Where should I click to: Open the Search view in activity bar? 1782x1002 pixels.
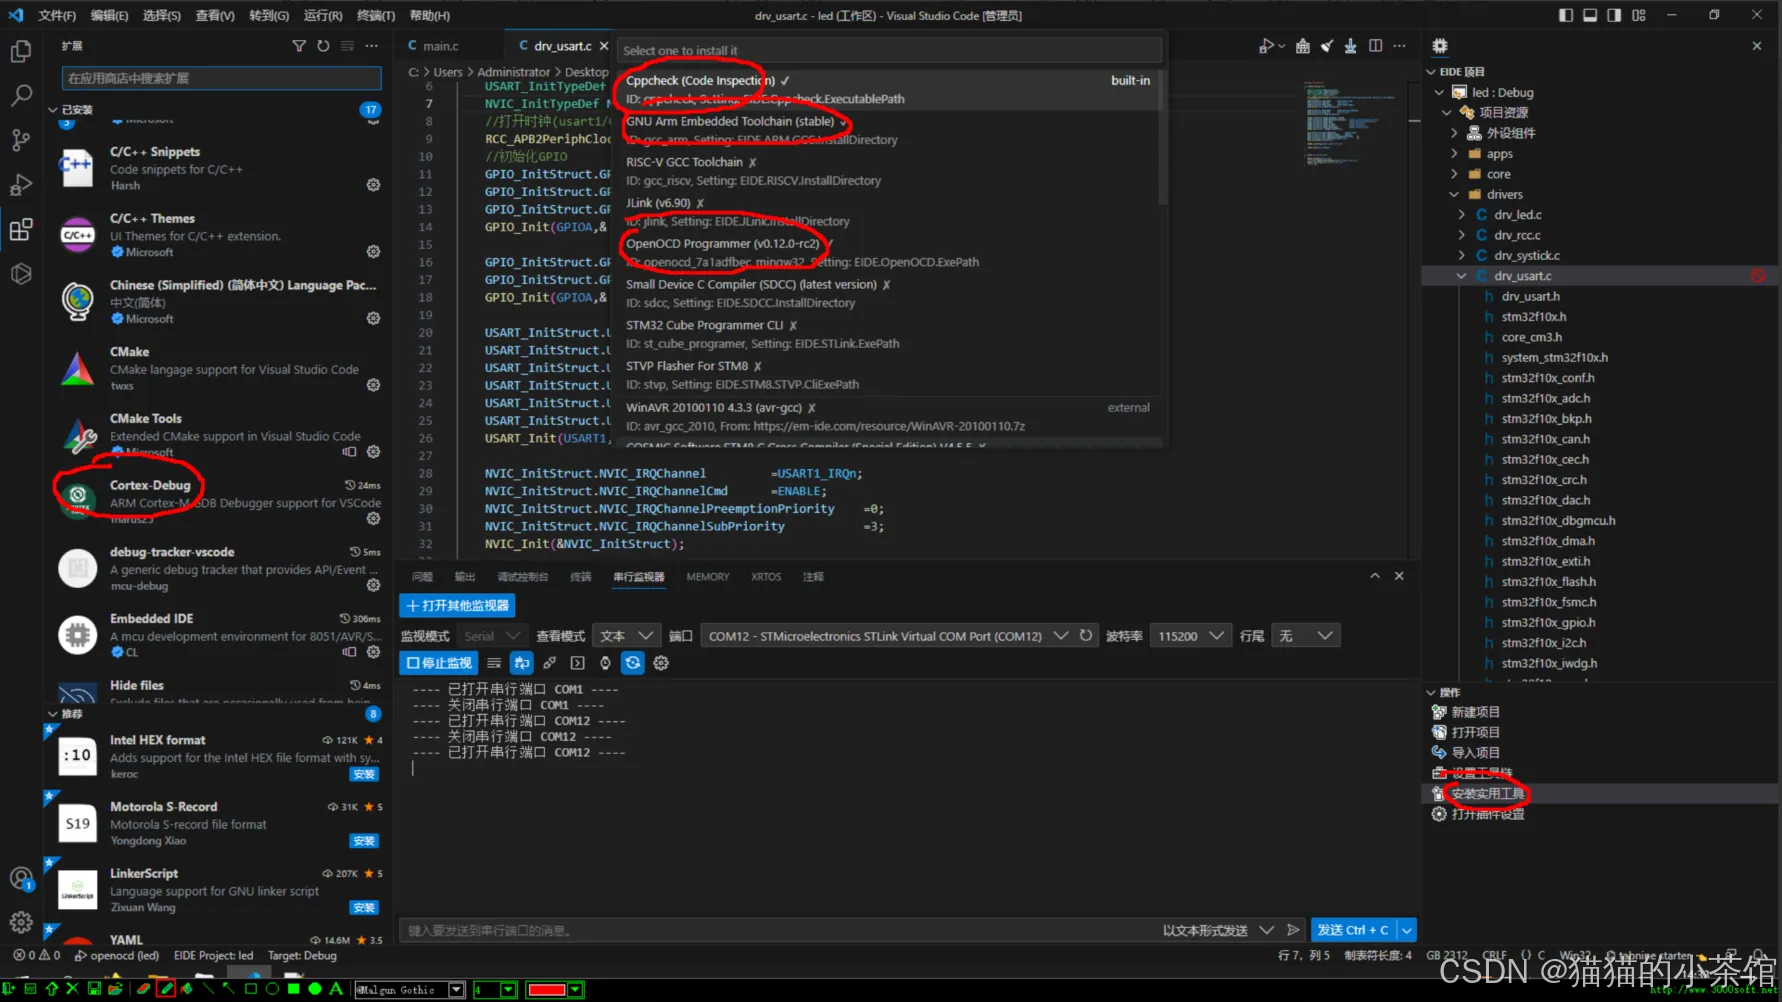coord(21,96)
